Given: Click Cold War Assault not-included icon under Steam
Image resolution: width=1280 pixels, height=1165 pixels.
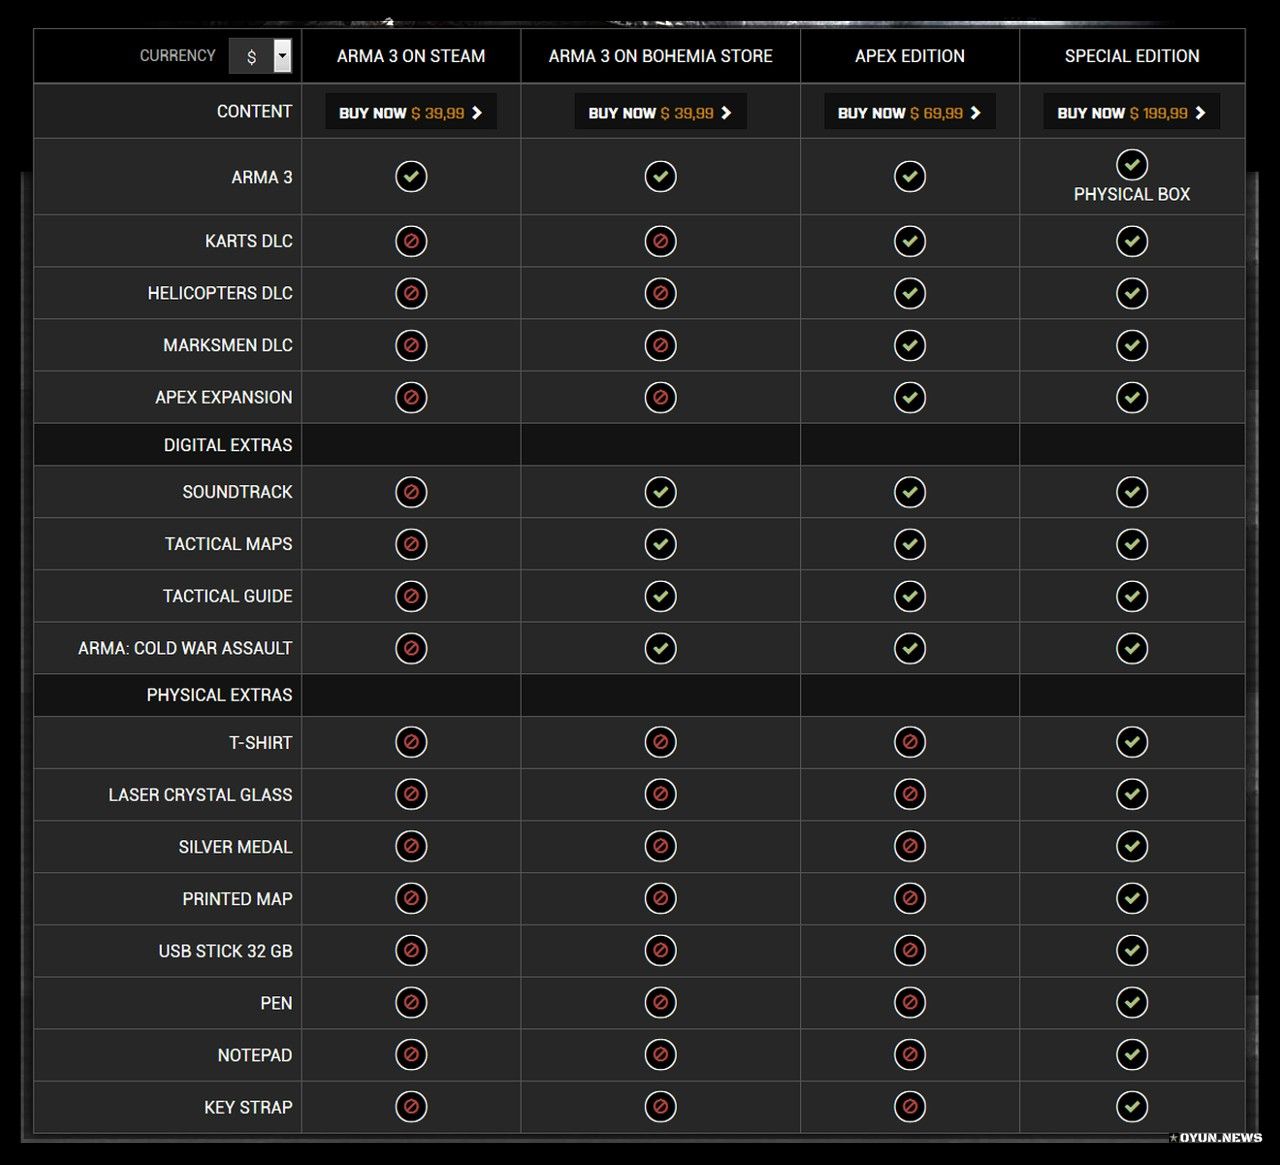Looking at the screenshot, I should tap(411, 648).
